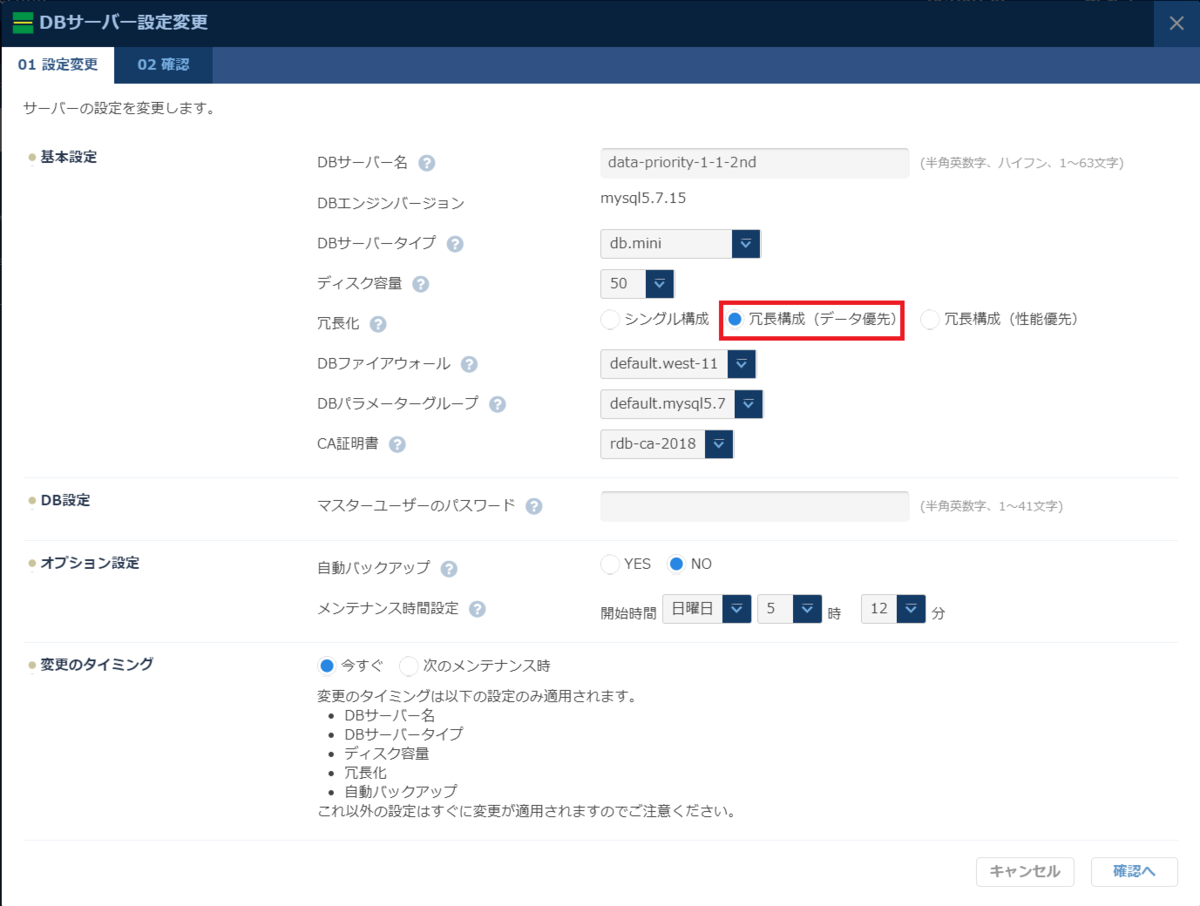
Task: Click help icon next to ディスク容量
Action: (x=421, y=284)
